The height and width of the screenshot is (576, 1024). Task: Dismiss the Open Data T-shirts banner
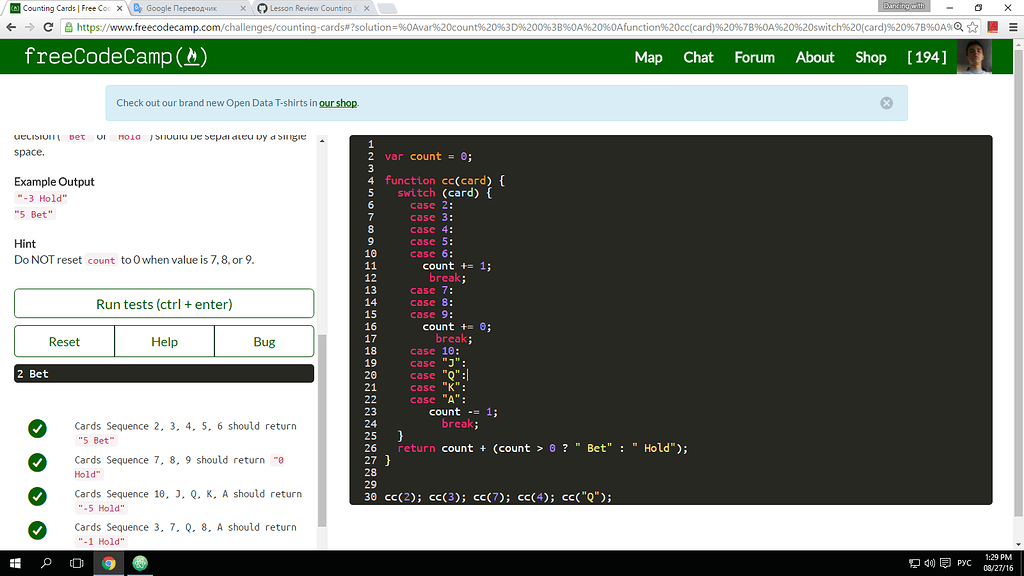886,102
